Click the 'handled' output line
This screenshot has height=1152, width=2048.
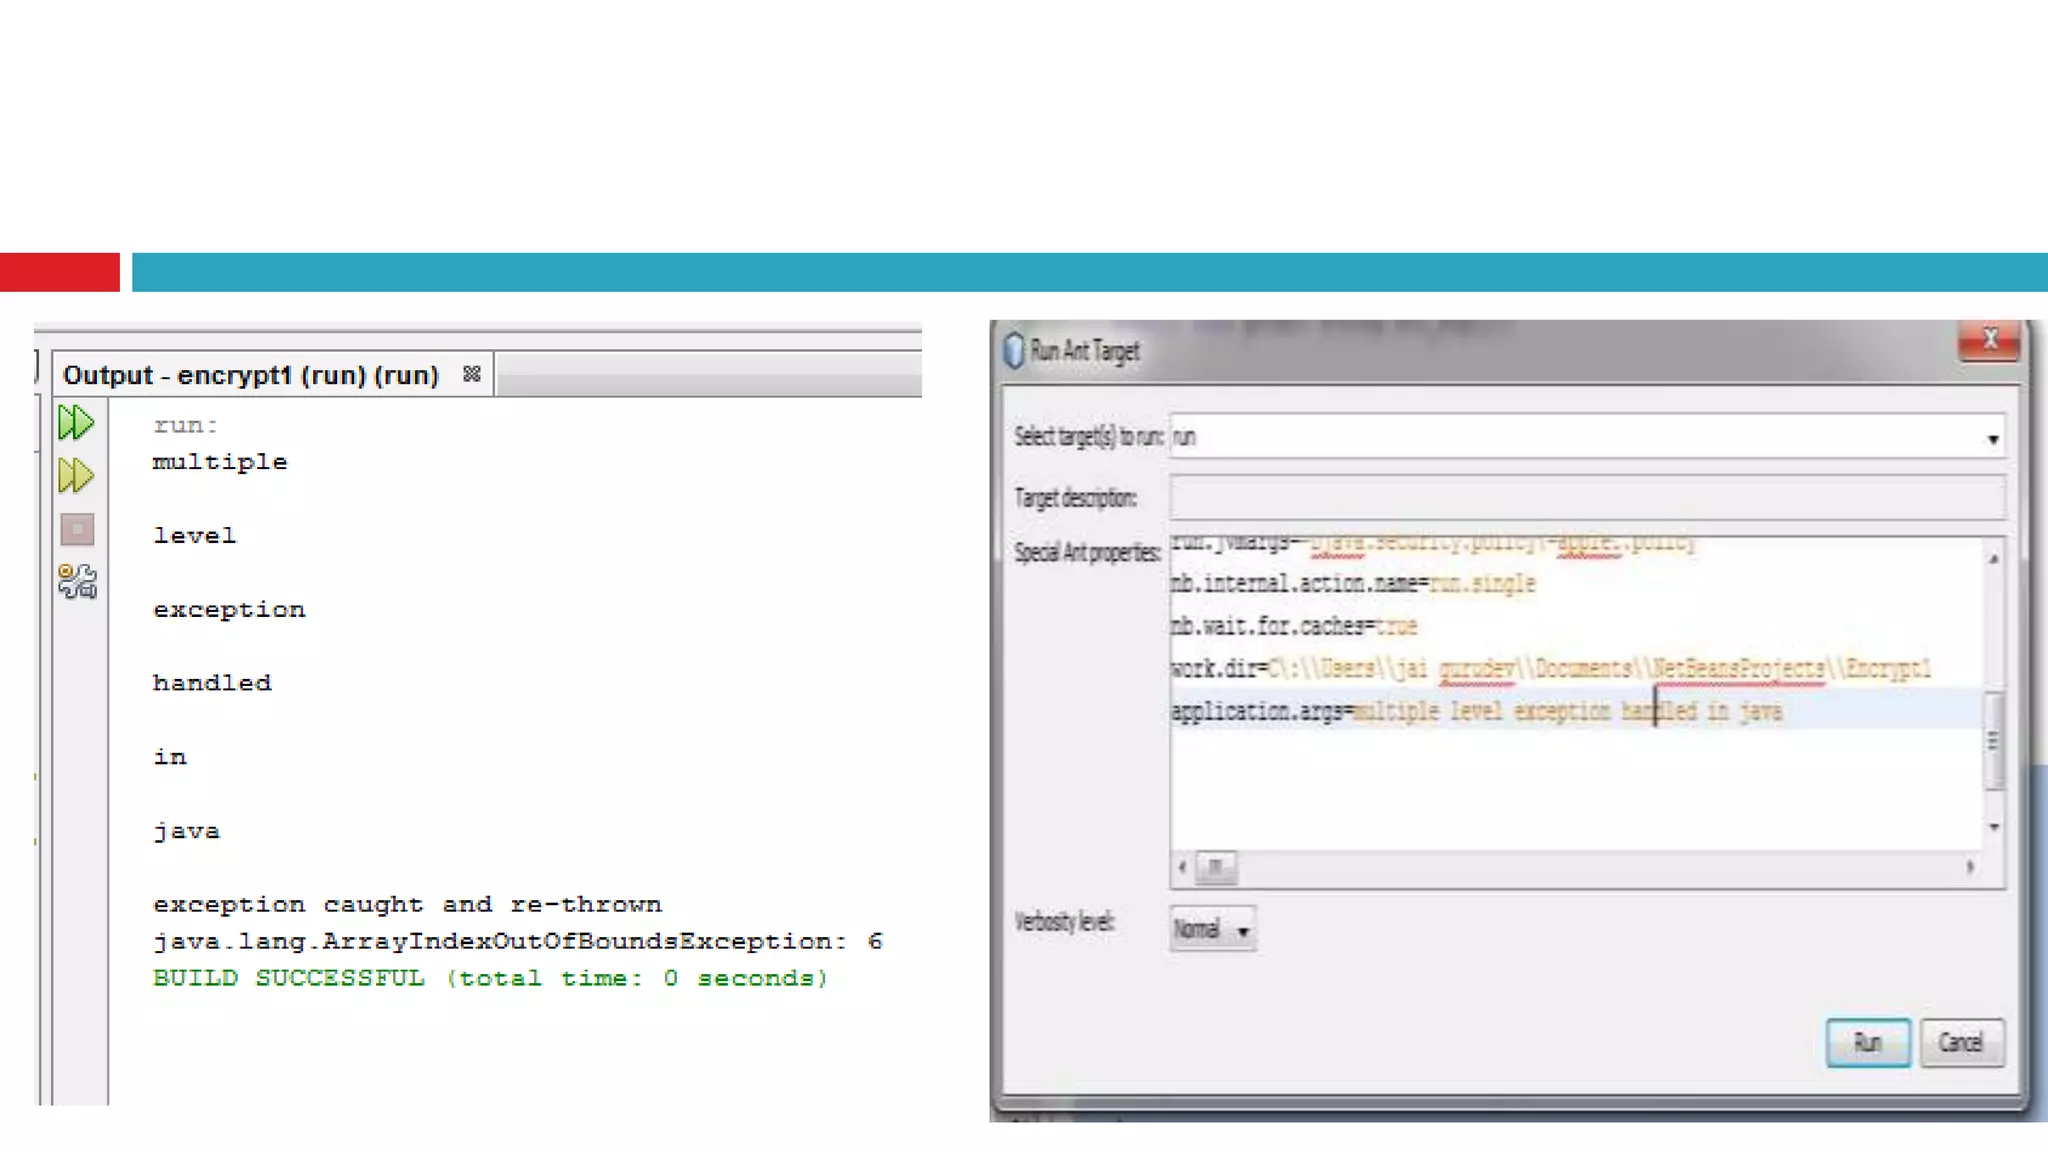coord(212,683)
